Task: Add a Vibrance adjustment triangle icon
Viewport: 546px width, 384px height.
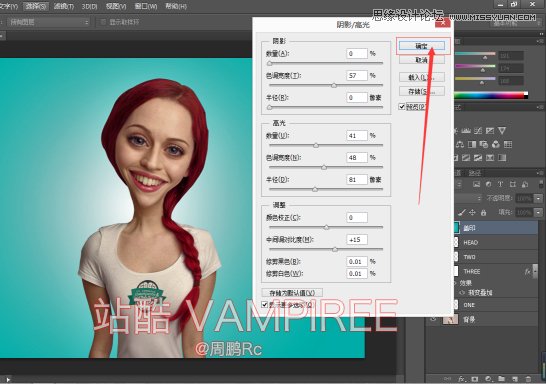Action: tap(502, 131)
